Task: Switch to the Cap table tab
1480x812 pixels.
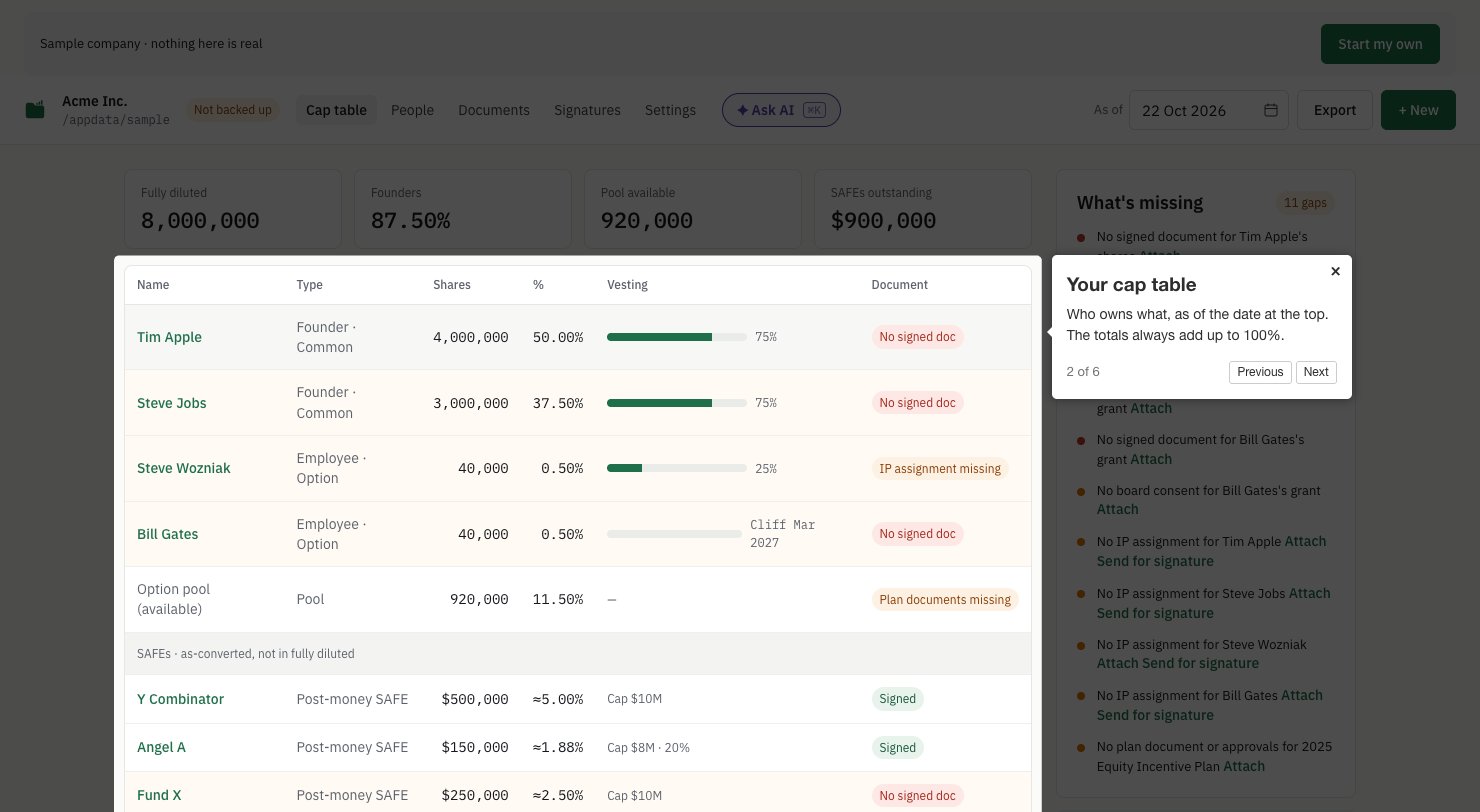Action: [x=336, y=110]
